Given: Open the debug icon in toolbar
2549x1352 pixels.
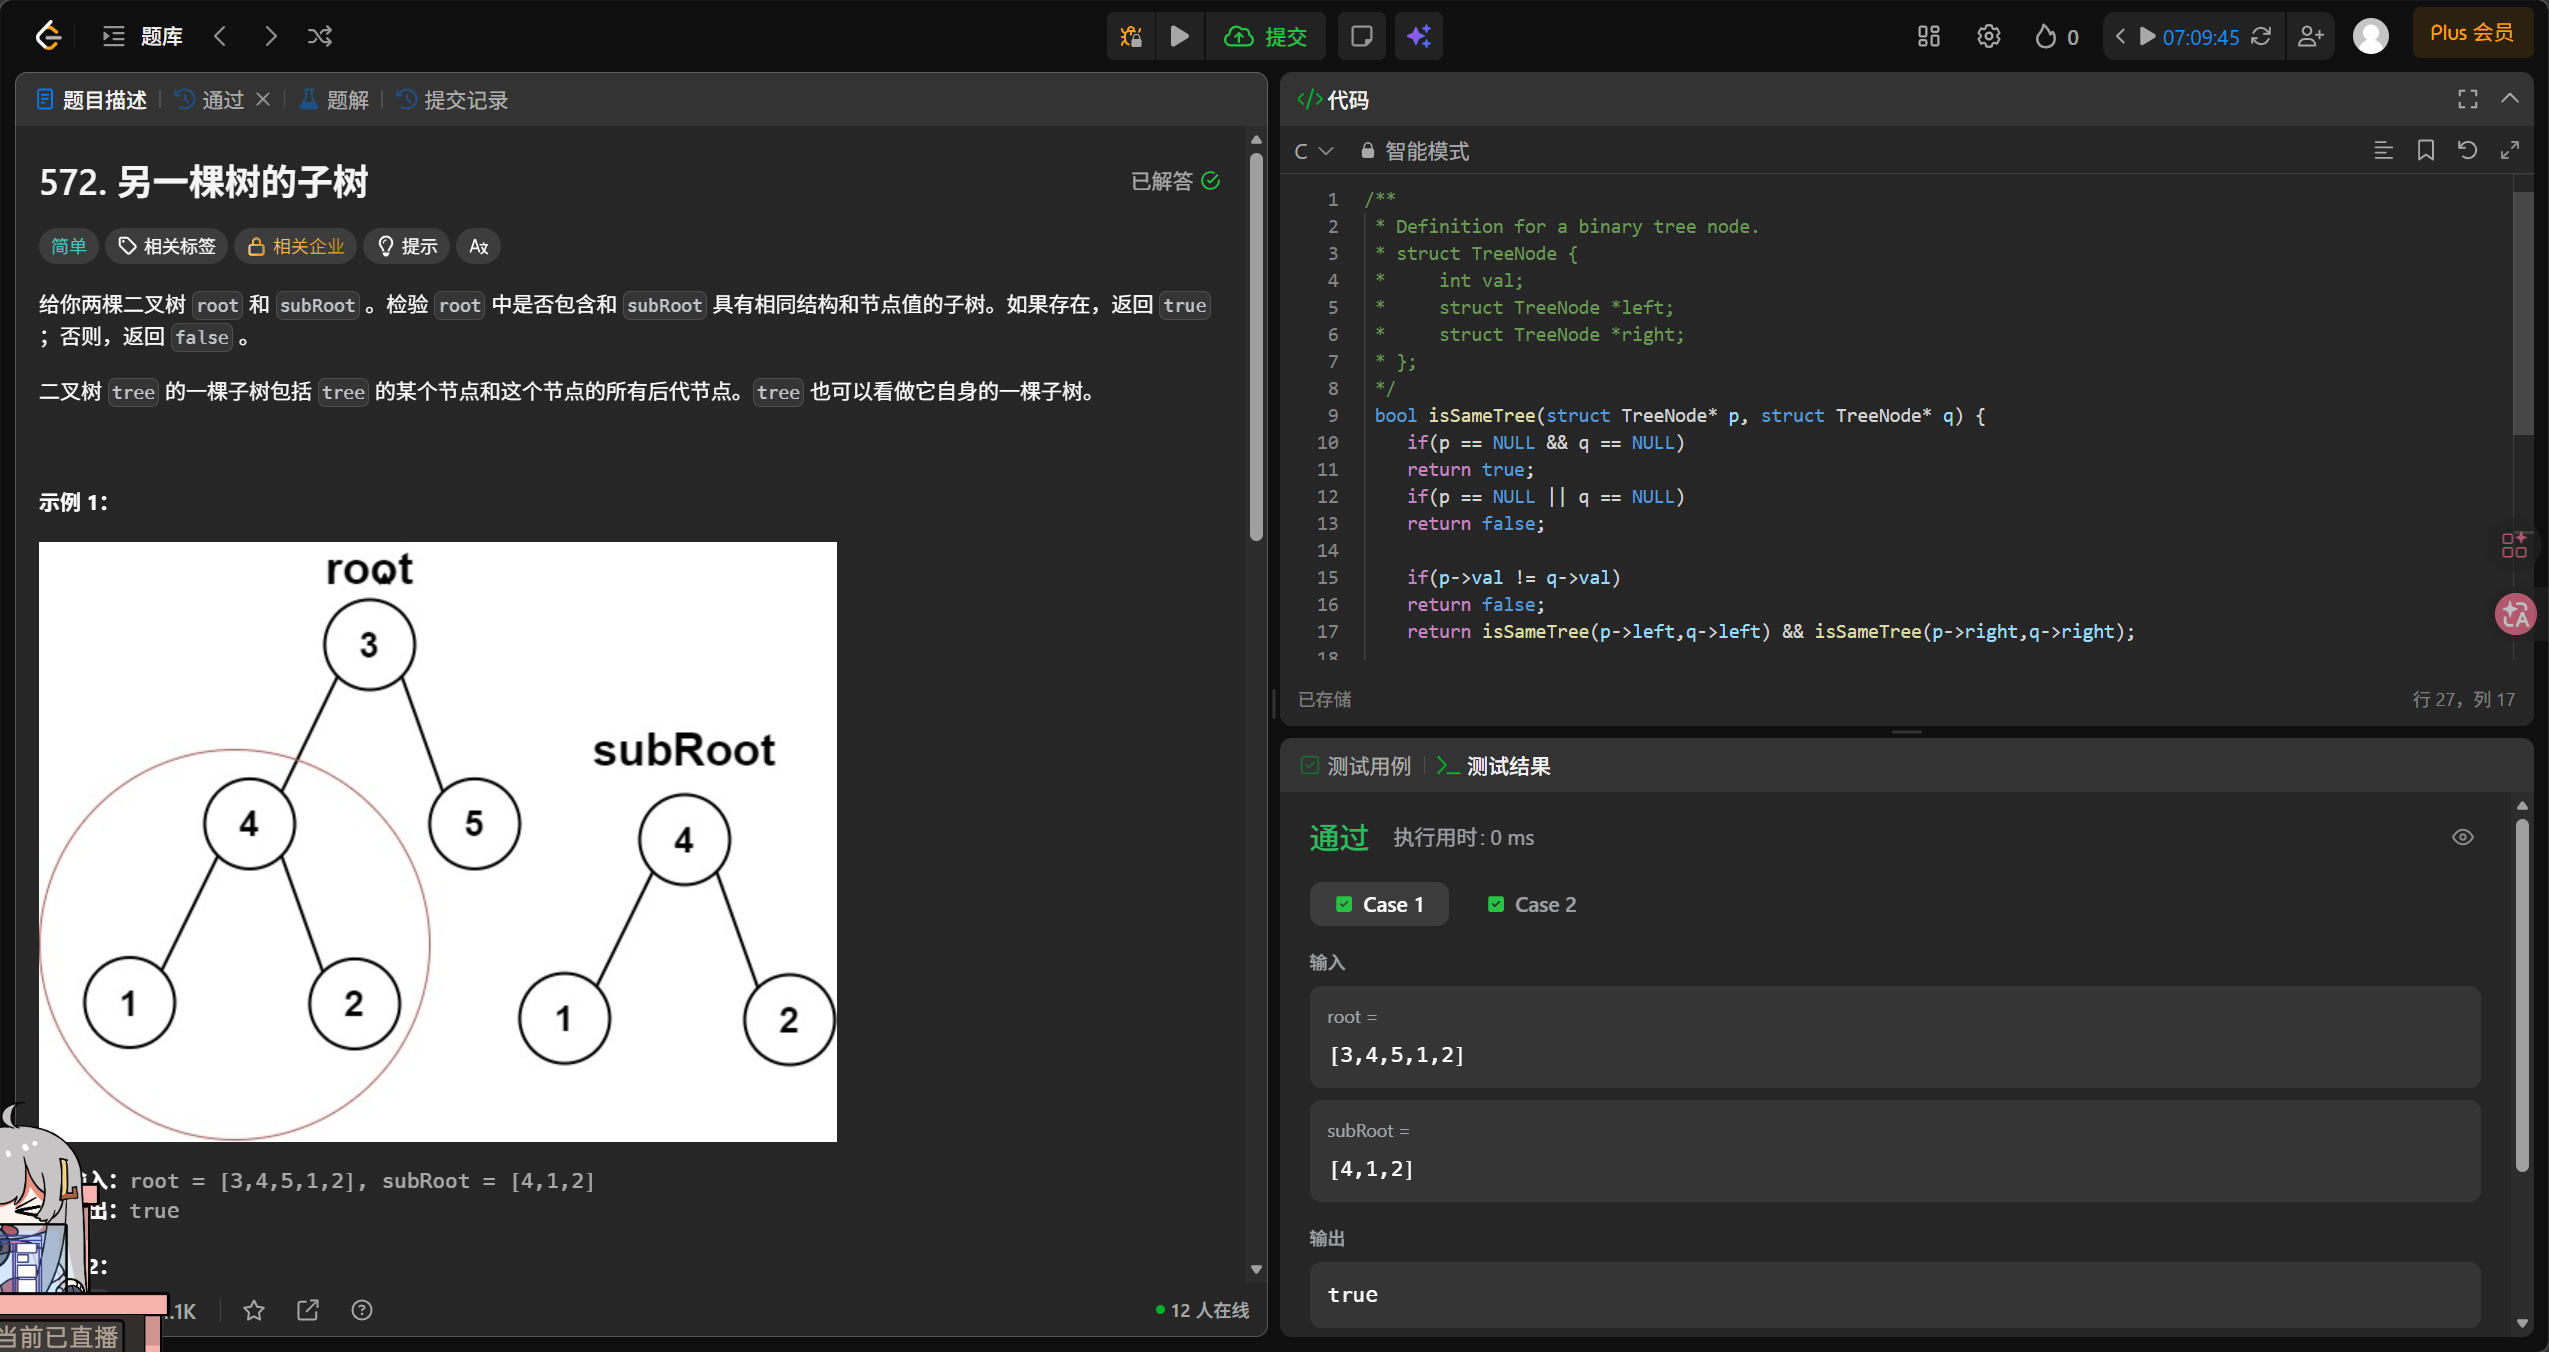Looking at the screenshot, I should 1131,36.
